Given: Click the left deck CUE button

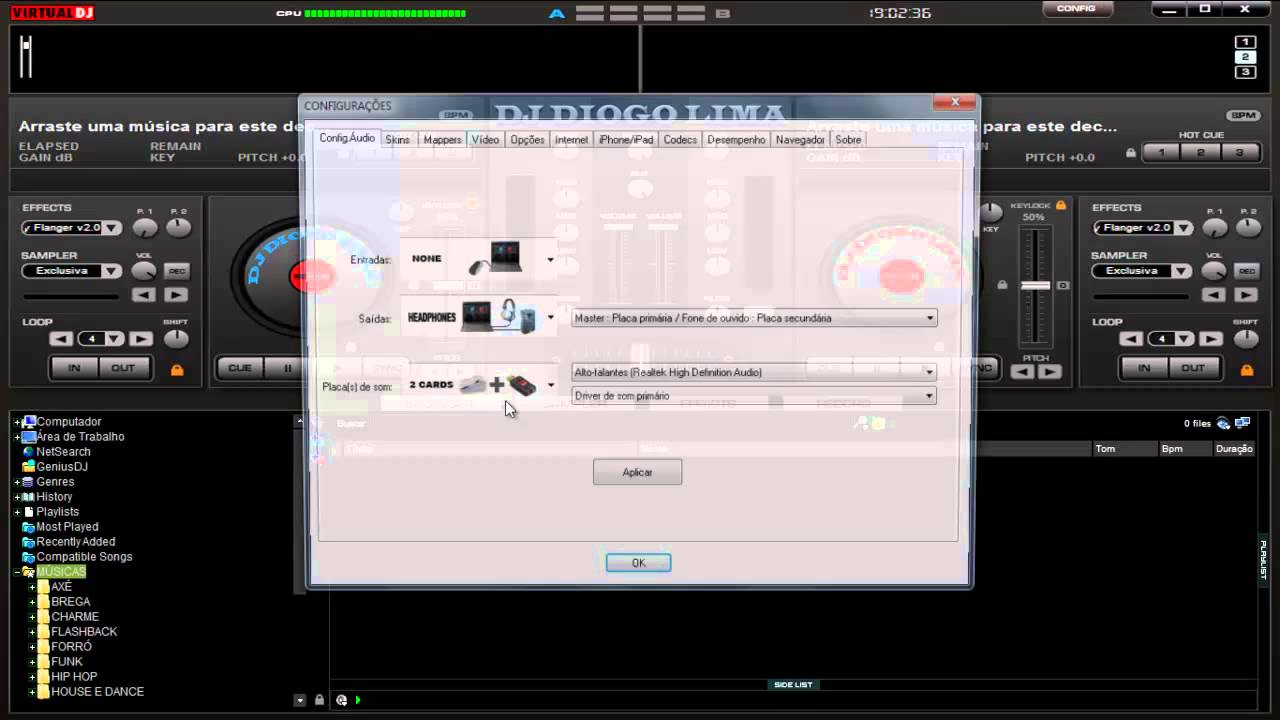Looking at the screenshot, I should click(240, 368).
